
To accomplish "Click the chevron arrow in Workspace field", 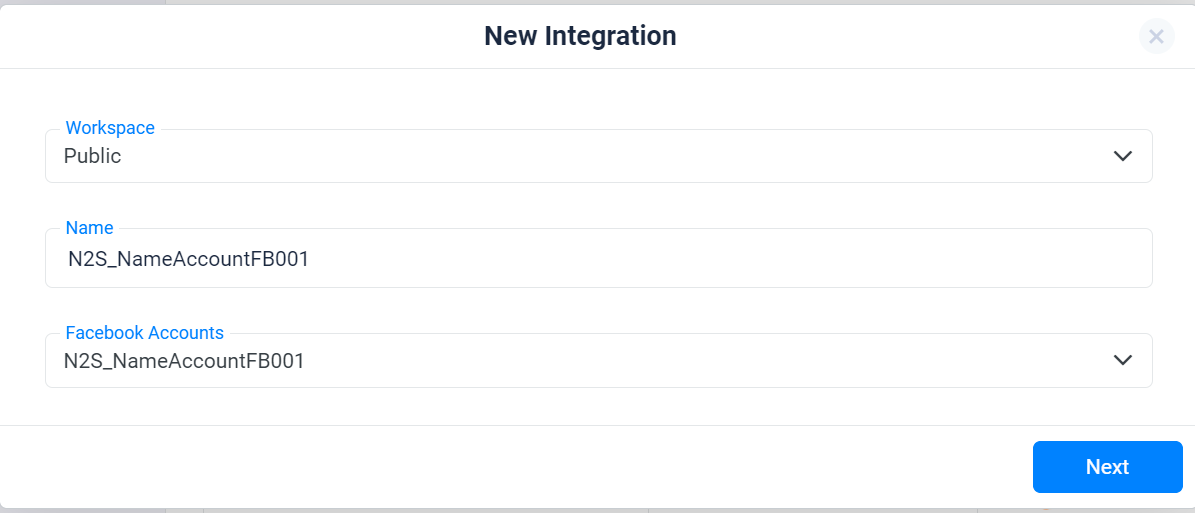I will pyautogui.click(x=1123, y=156).
